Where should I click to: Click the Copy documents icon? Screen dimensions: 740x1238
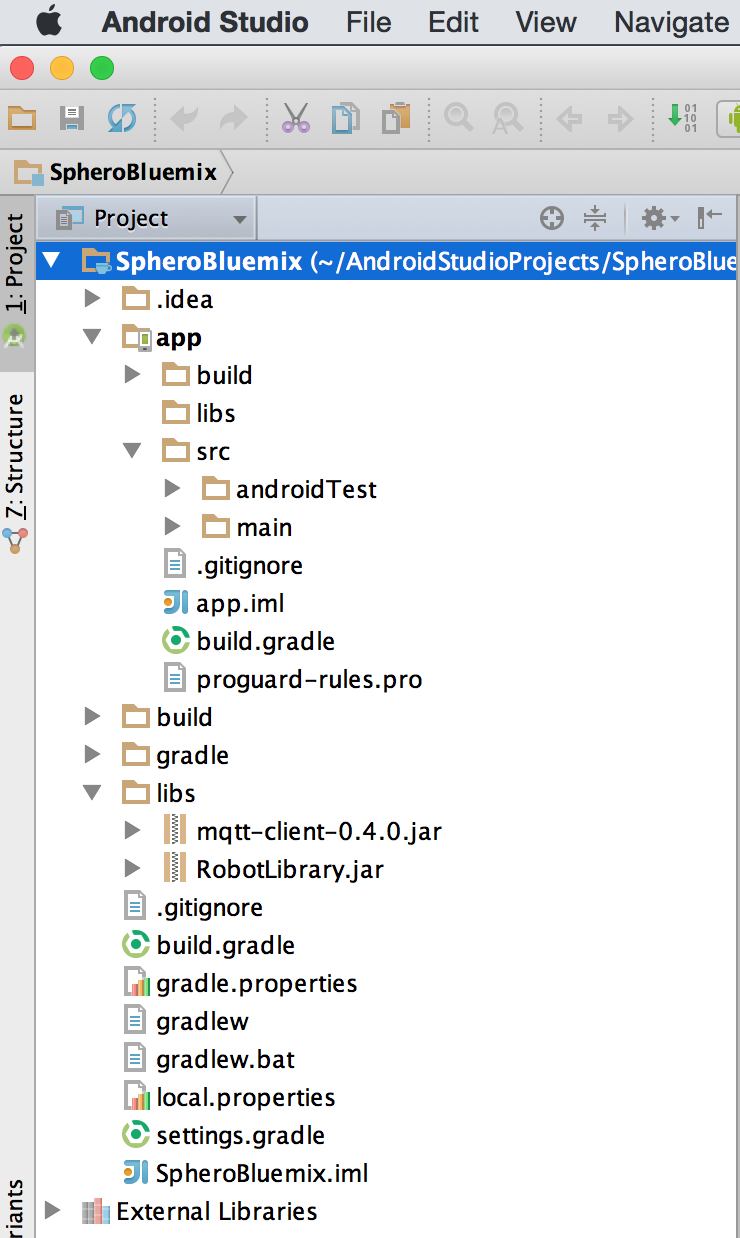346,119
